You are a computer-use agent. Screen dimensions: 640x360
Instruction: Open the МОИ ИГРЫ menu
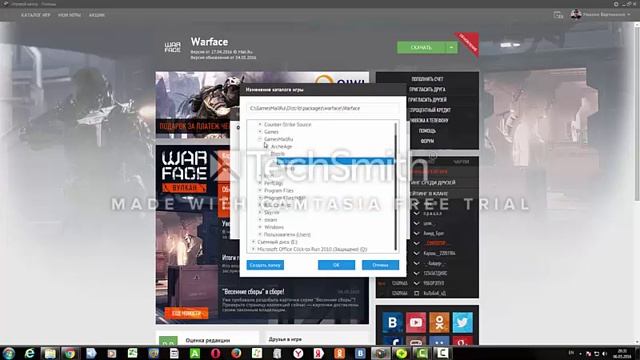[69, 15]
